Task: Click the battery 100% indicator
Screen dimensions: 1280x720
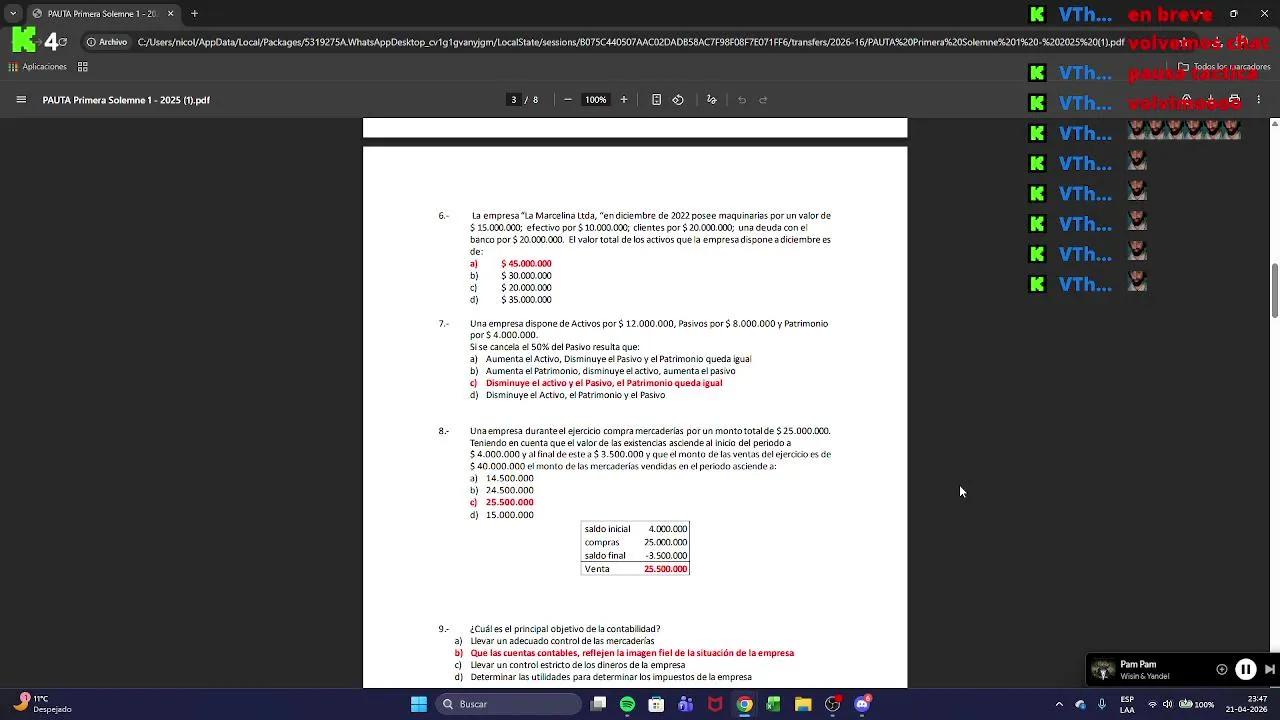Action: (x=1196, y=704)
